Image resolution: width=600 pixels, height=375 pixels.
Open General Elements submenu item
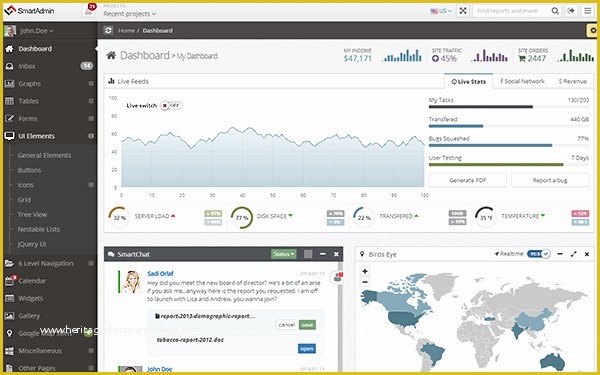point(44,155)
